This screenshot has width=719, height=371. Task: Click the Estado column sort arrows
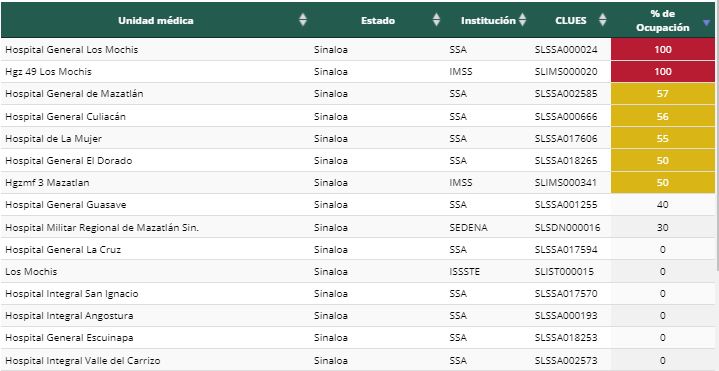click(437, 20)
